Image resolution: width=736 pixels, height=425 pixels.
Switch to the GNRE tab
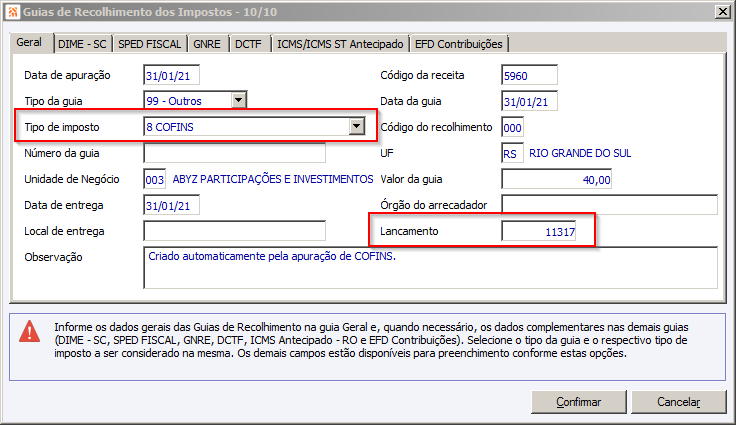[x=207, y=44]
